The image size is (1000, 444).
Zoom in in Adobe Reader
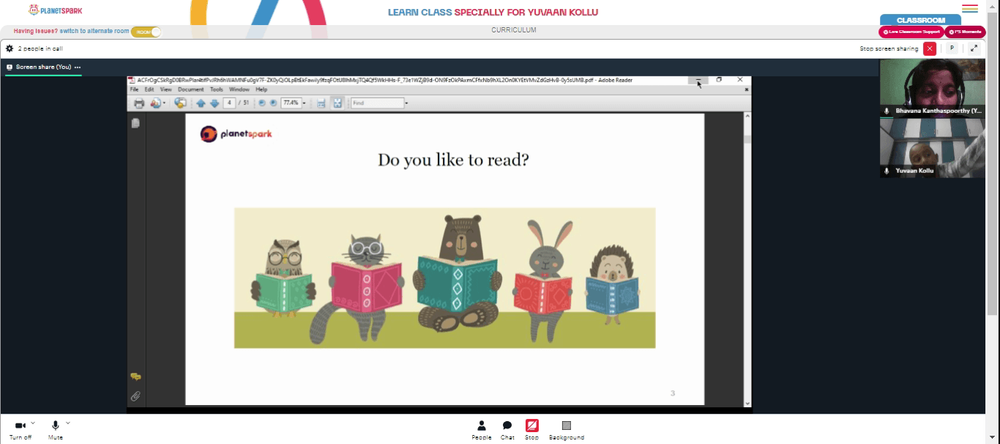click(273, 103)
